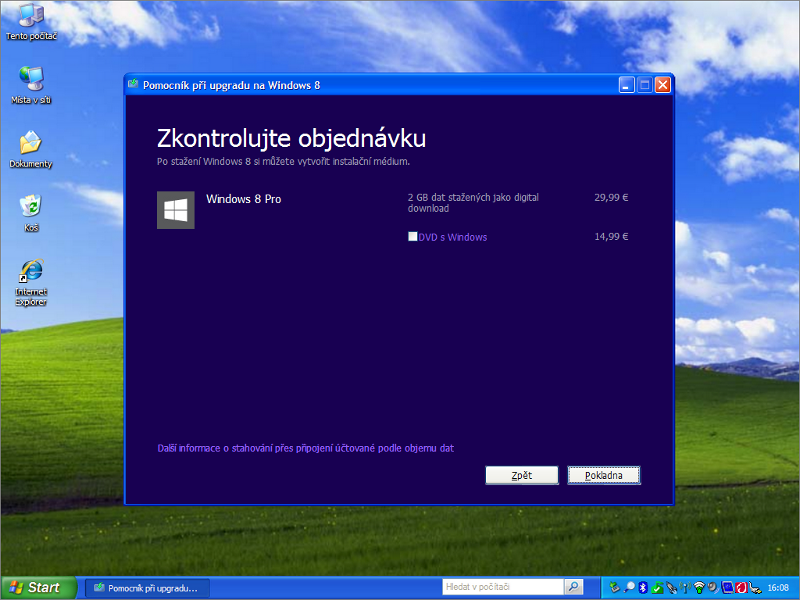Click the green Wi-Fi signal tray icon
Image resolution: width=800 pixels, height=600 pixels.
[x=699, y=587]
